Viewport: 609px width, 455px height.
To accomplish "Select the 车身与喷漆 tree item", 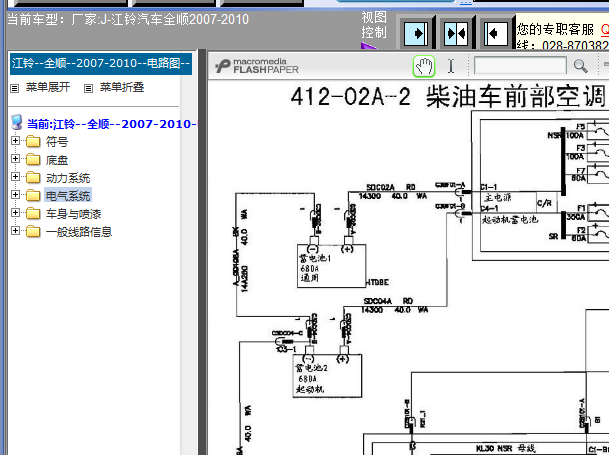I will (73, 214).
